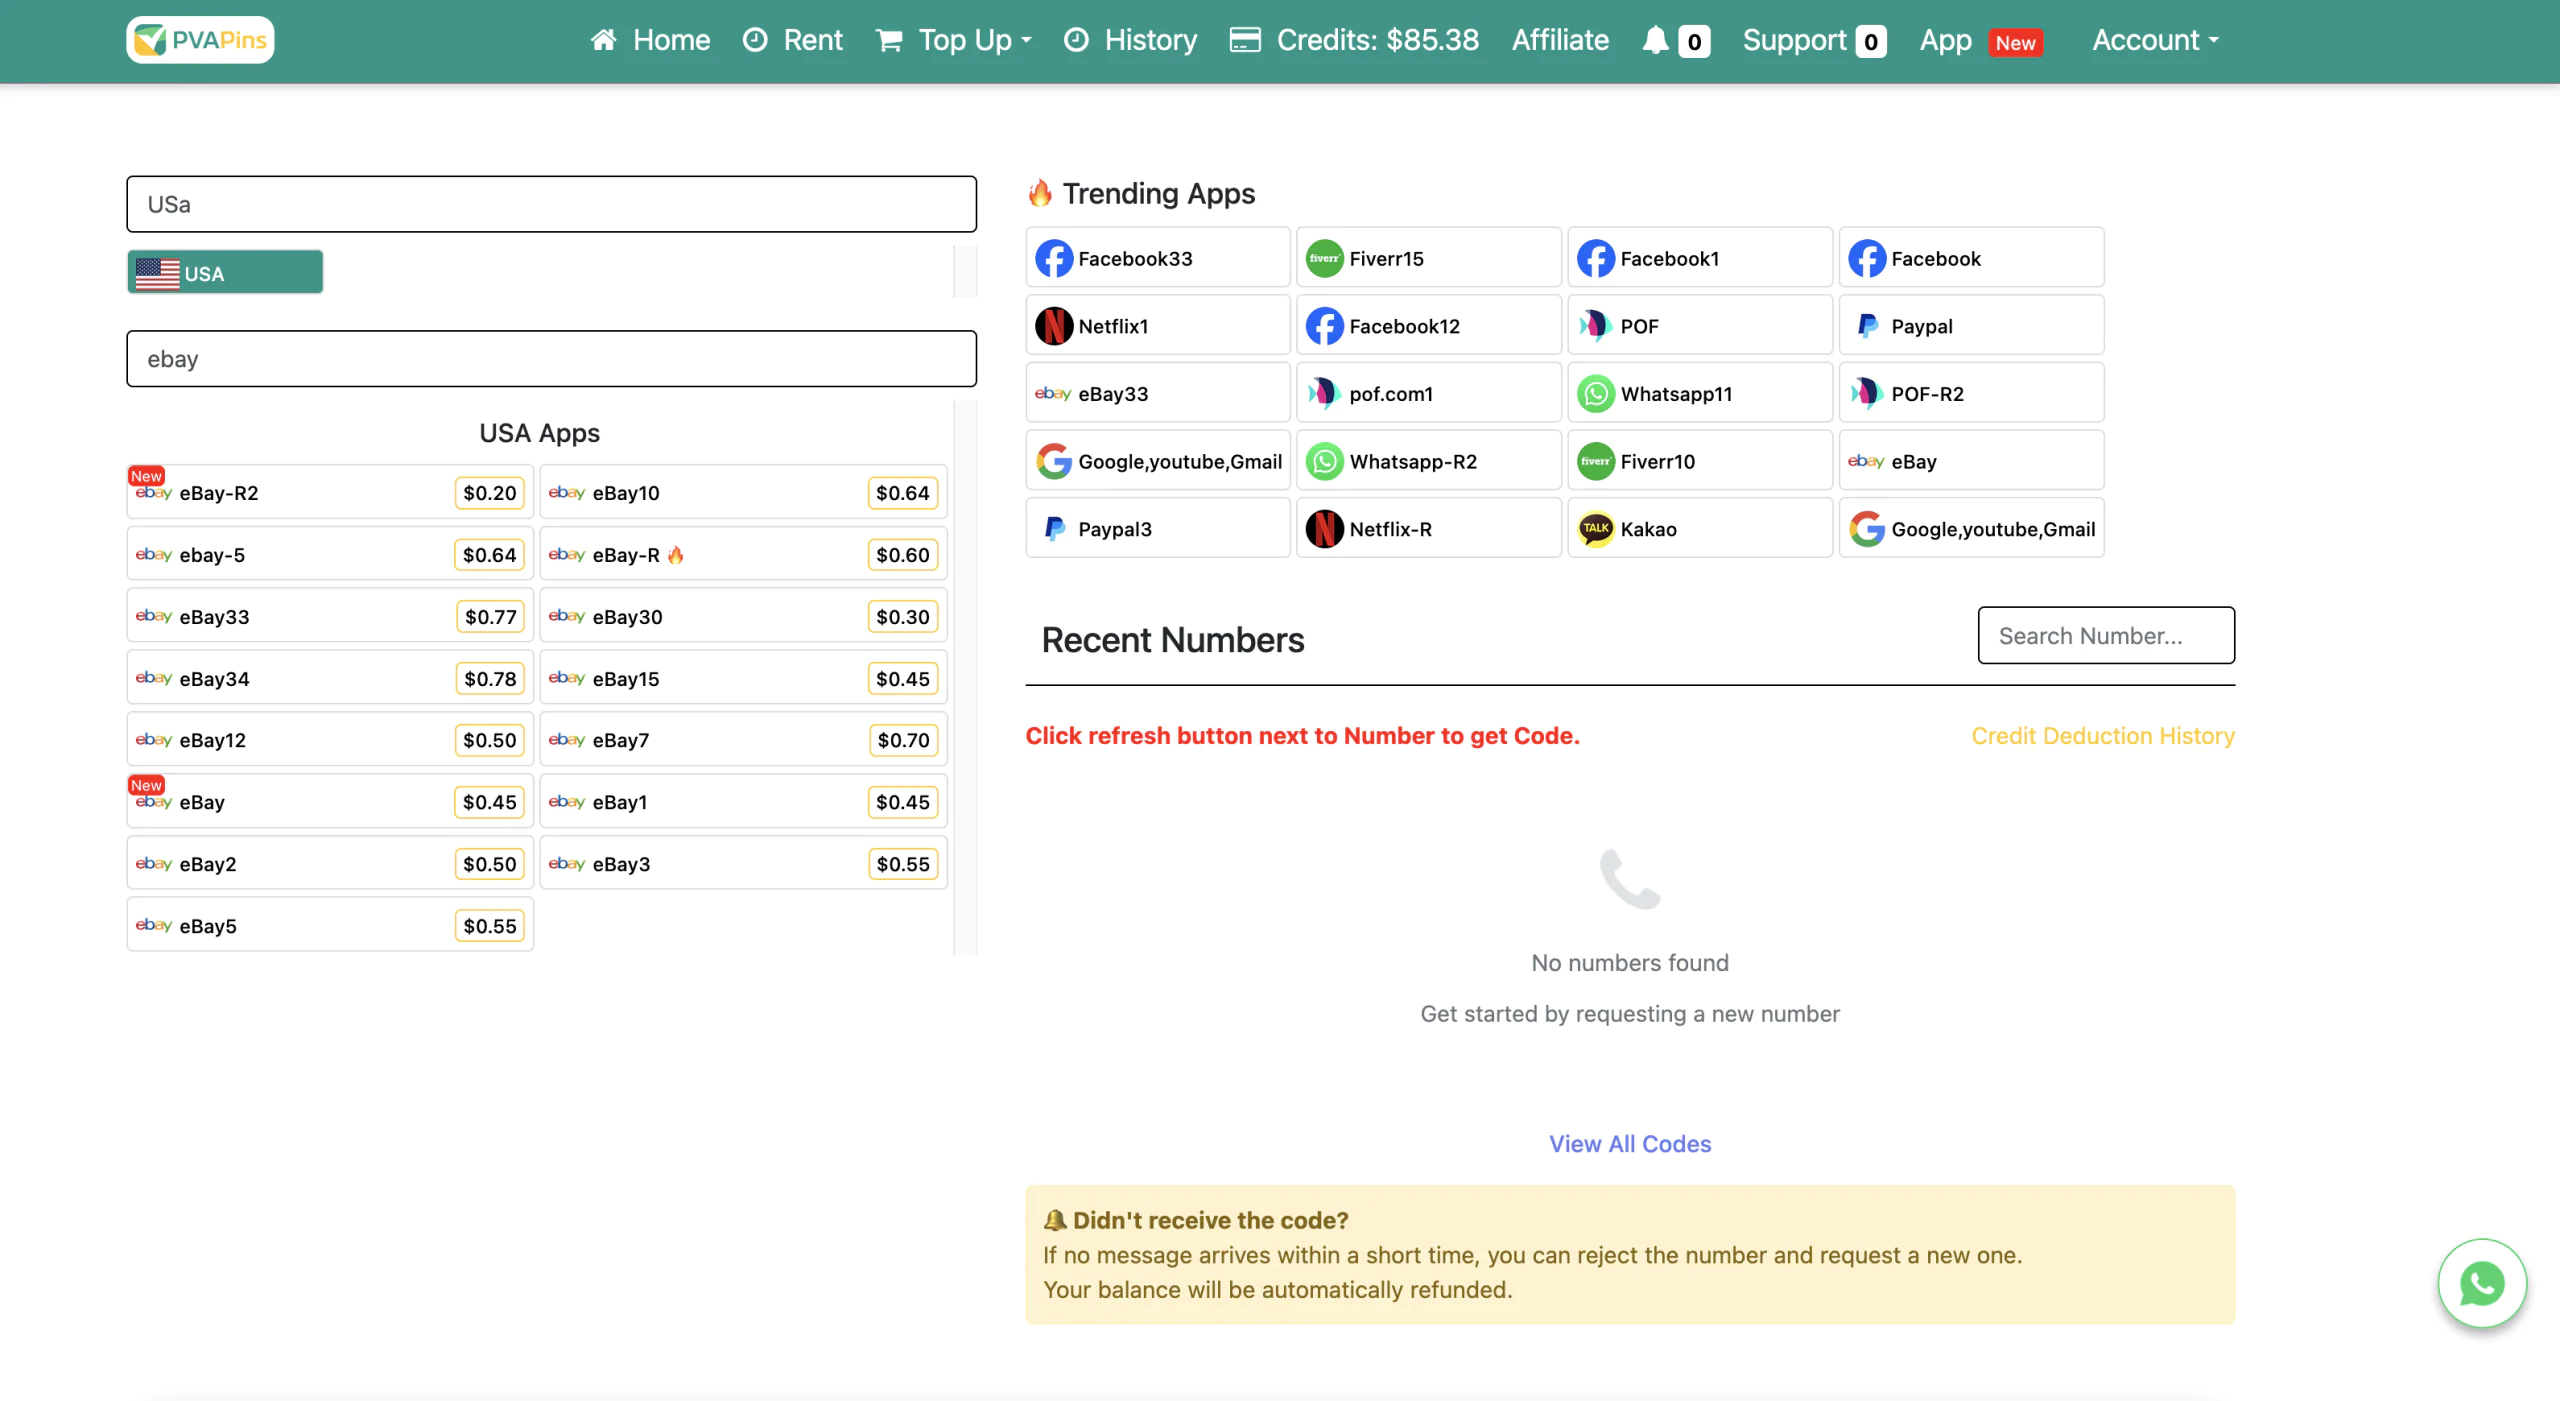Select Facebook12 trending app
Image resolution: width=2560 pixels, height=1401 pixels.
click(x=1429, y=326)
